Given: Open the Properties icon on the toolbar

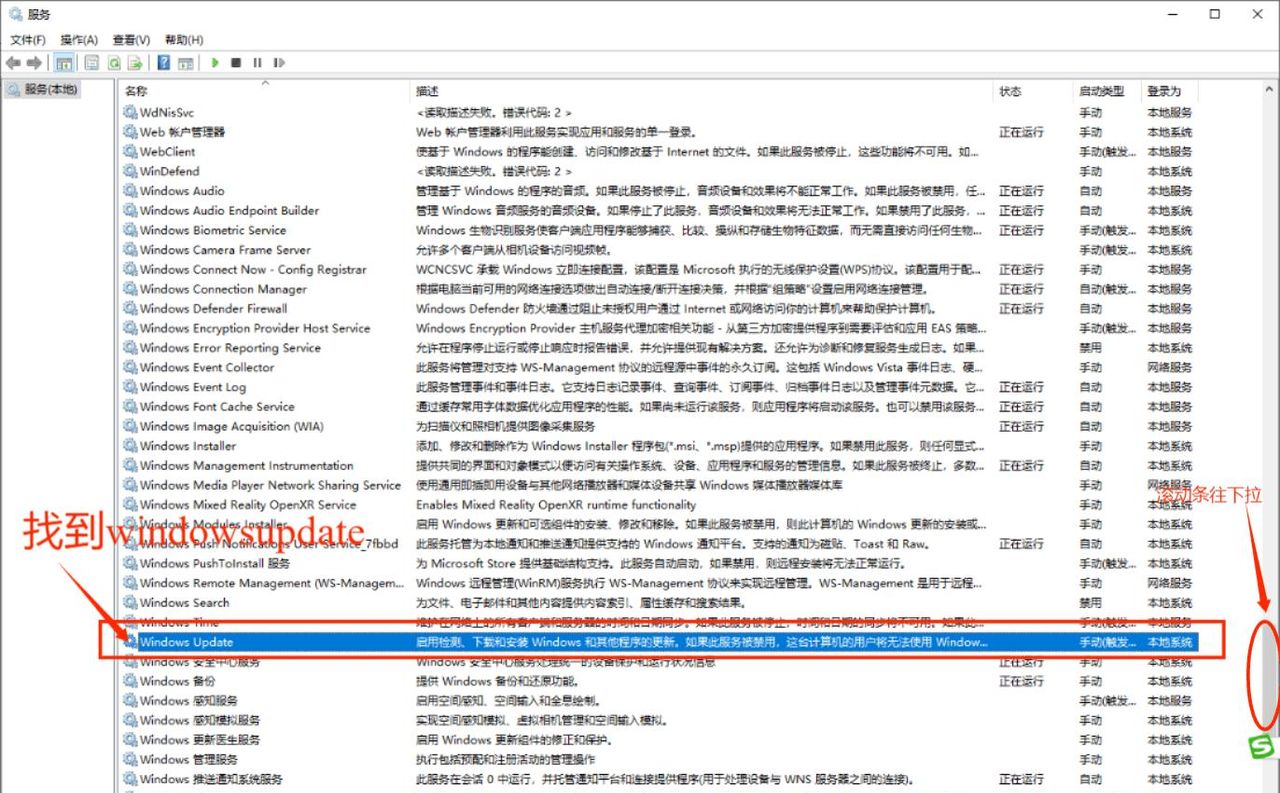Looking at the screenshot, I should (91, 63).
